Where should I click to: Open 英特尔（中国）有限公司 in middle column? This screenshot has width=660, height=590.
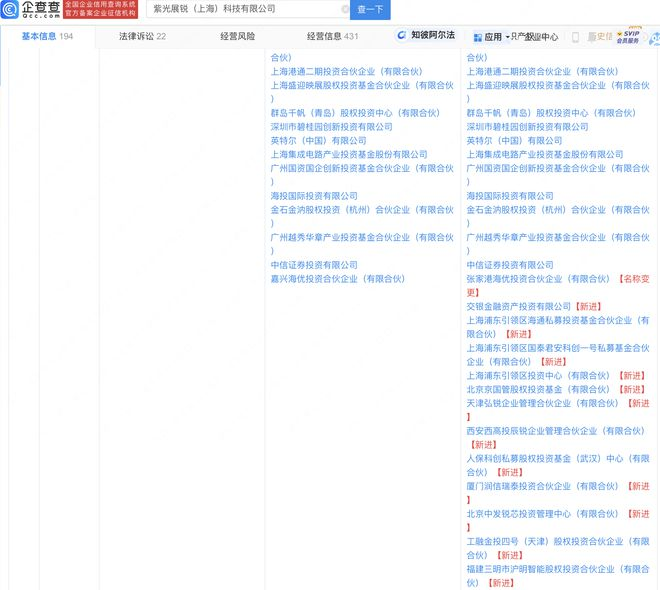318,141
